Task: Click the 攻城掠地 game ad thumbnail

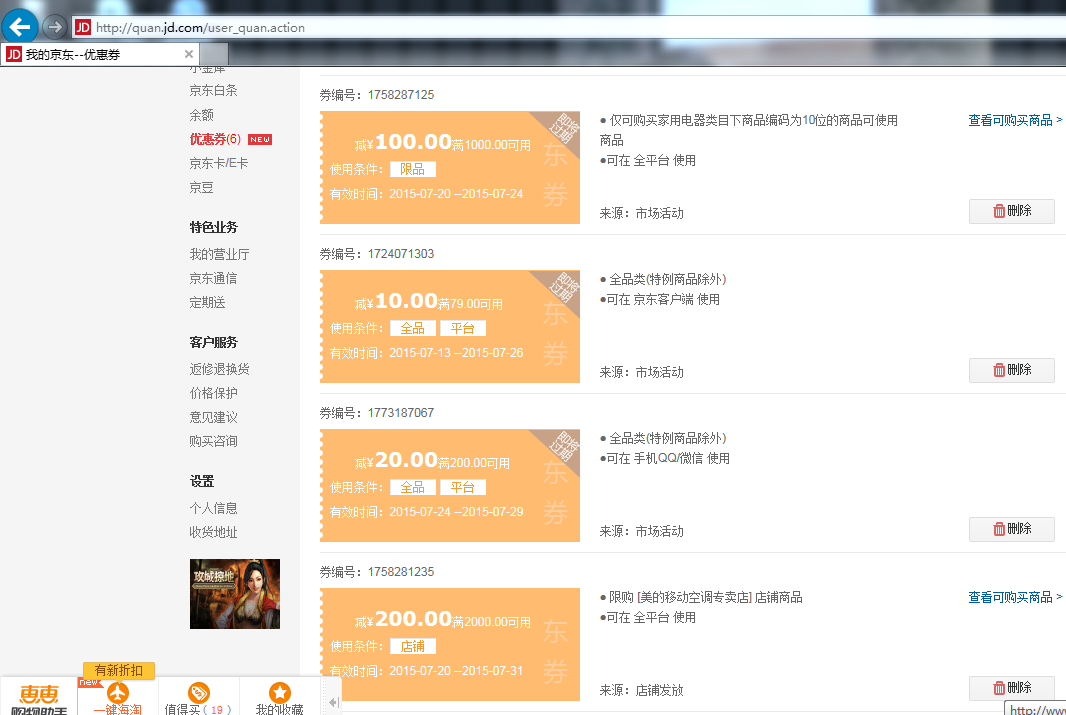Action: click(235, 593)
